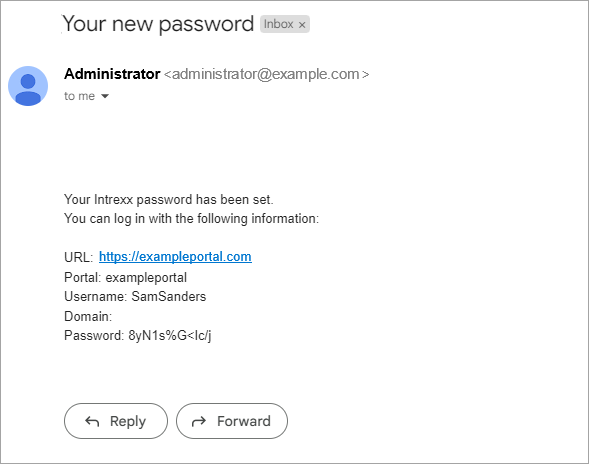Click the "to me" recipient text
Viewport: 589px width, 464px height.
[79, 96]
